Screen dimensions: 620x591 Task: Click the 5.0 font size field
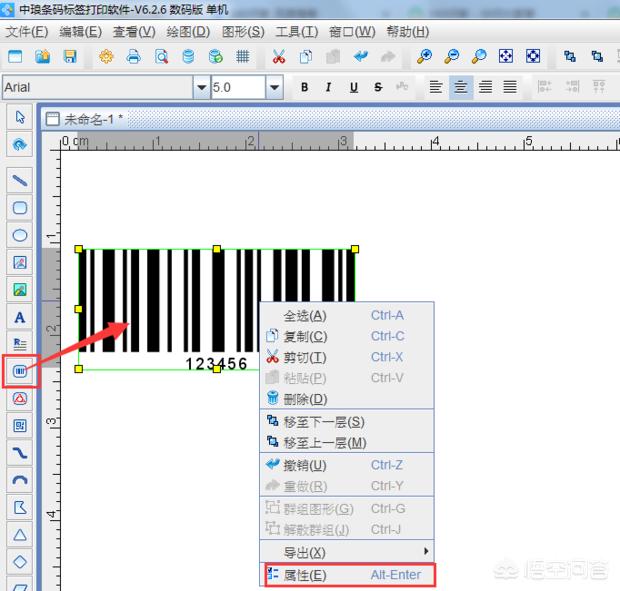238,87
